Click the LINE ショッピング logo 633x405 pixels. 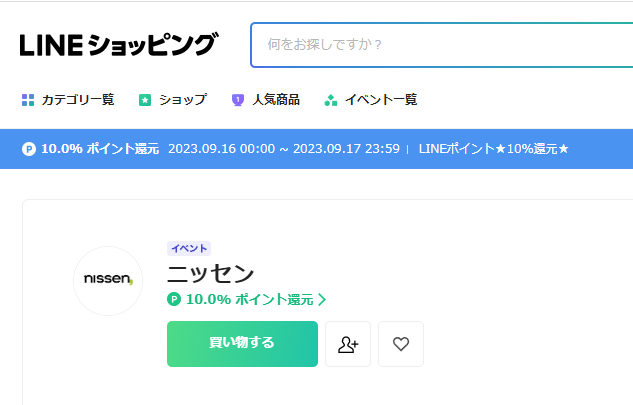pyautogui.click(x=119, y=45)
